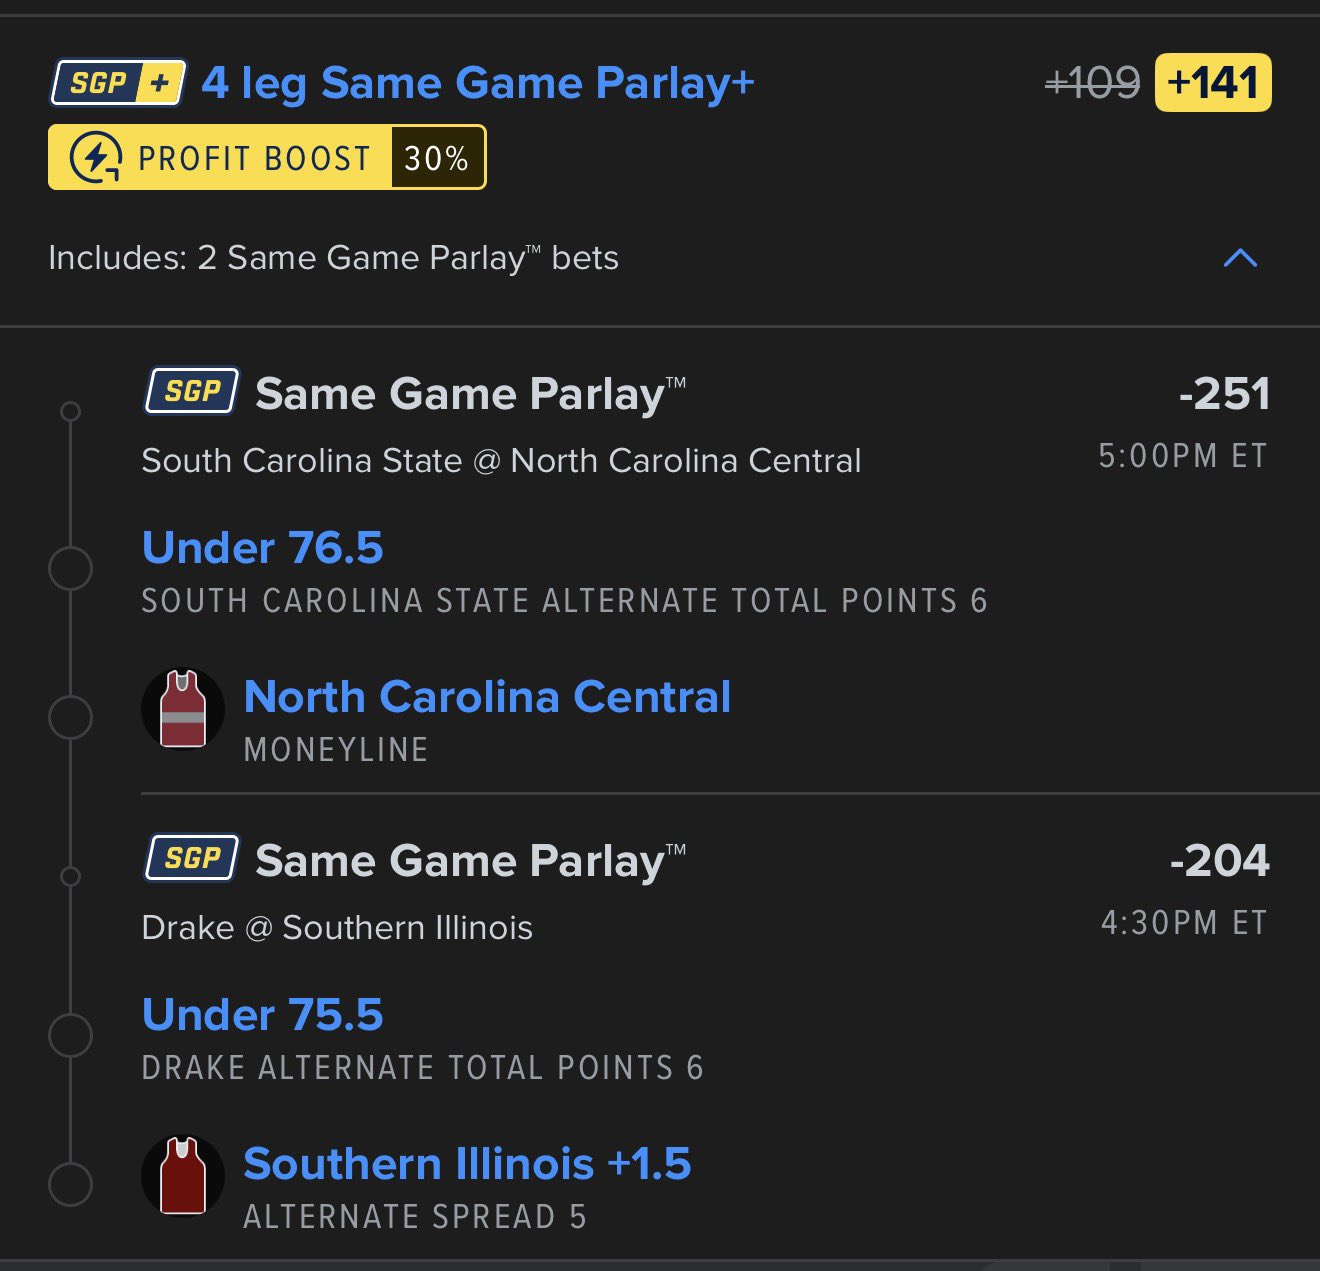Open the 4 leg Same Game Parlay+ title

pos(478,83)
